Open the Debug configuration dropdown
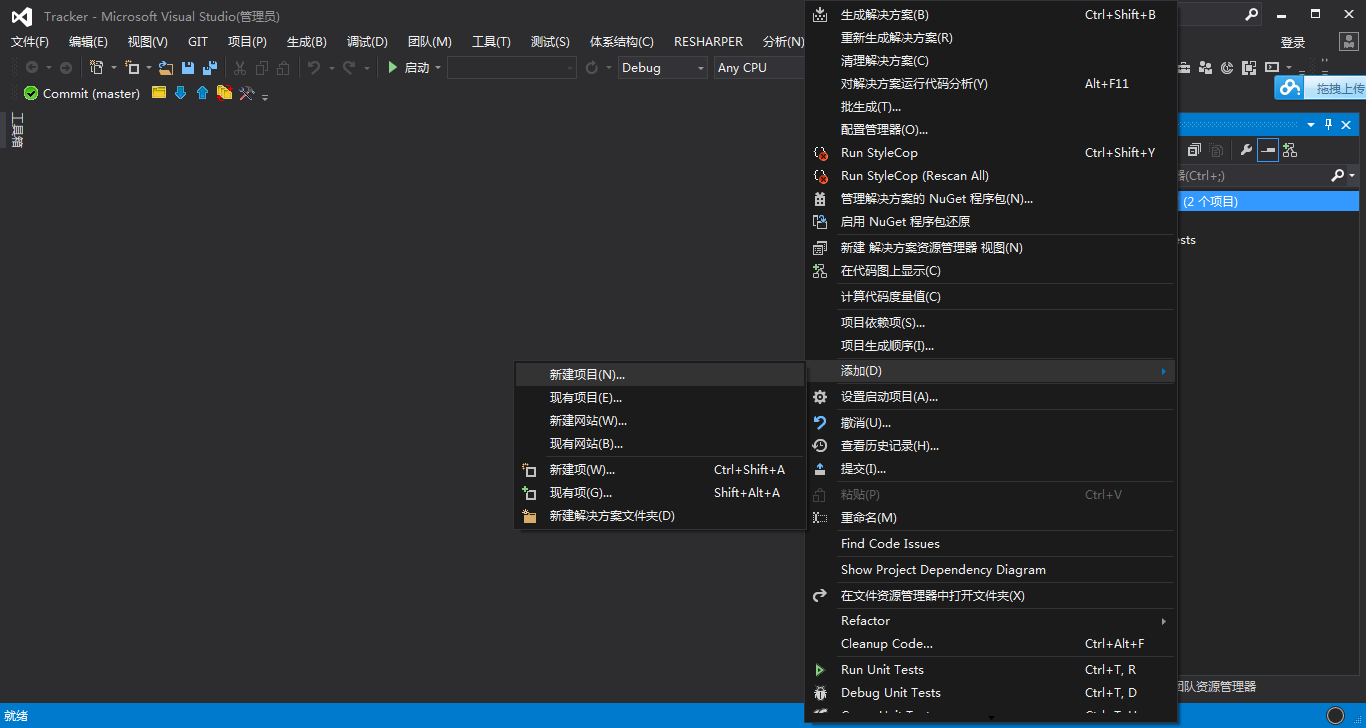Image resolution: width=1366 pixels, height=728 pixels. click(x=662, y=67)
